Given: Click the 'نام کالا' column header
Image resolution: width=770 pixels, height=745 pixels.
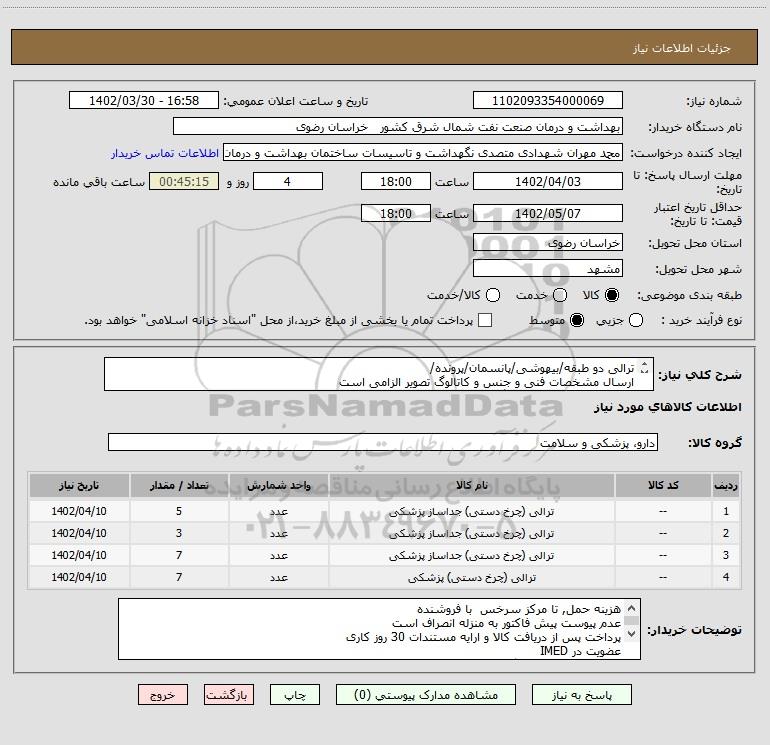Looking at the screenshot, I should tap(472, 486).
